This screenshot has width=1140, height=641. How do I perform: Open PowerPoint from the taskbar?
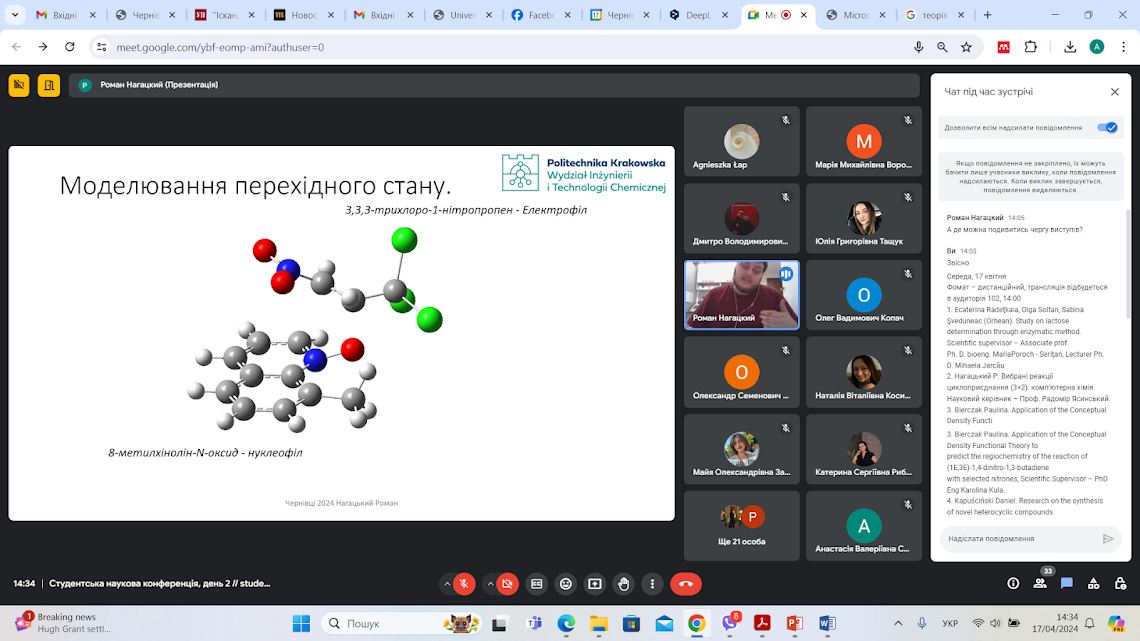point(795,624)
